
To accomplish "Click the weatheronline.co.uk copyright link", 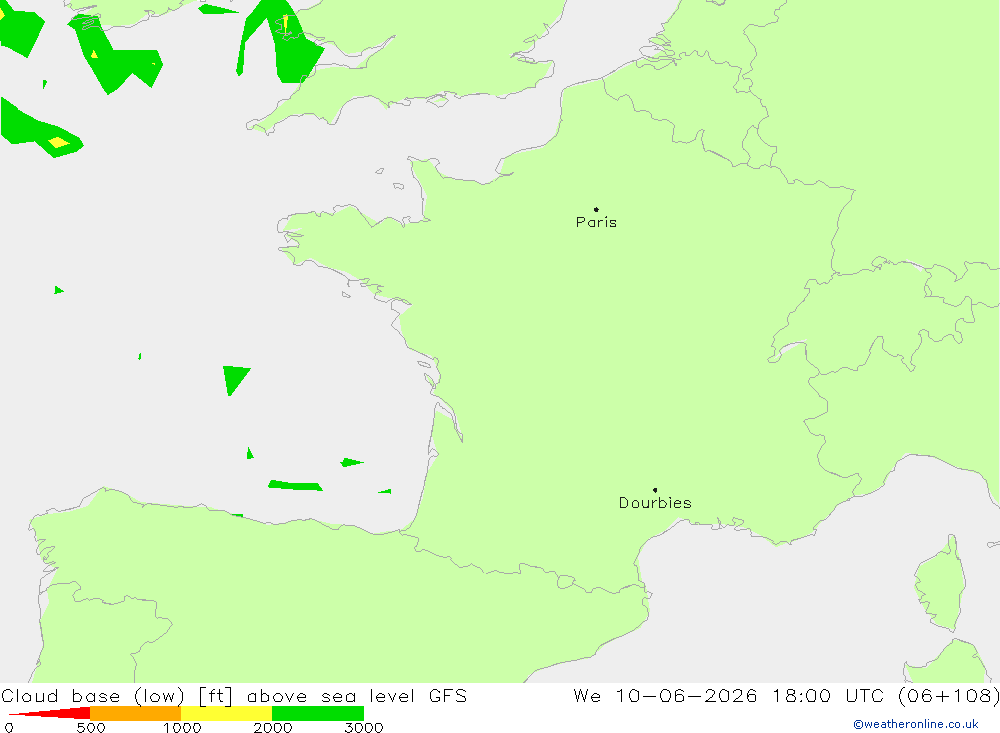I will tap(916, 724).
